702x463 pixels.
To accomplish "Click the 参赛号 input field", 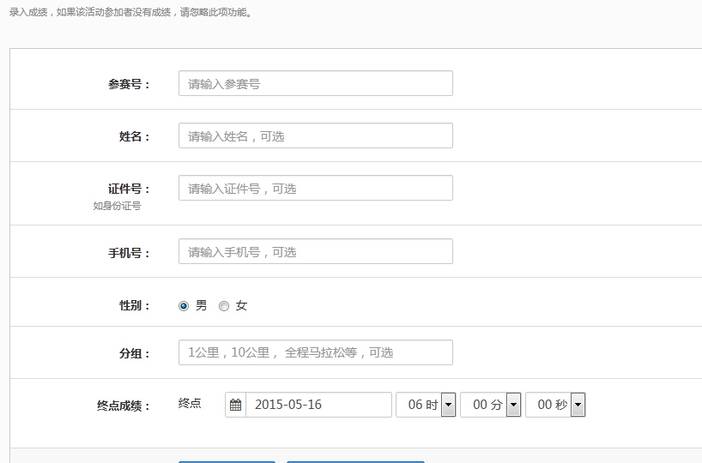I will point(315,84).
